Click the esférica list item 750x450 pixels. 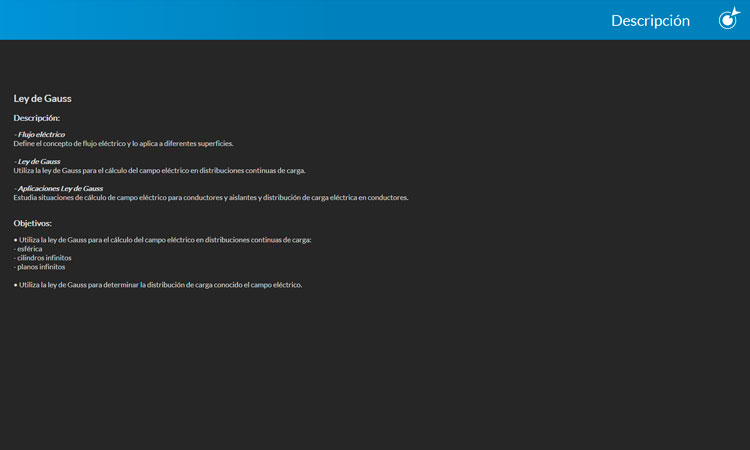click(x=29, y=249)
